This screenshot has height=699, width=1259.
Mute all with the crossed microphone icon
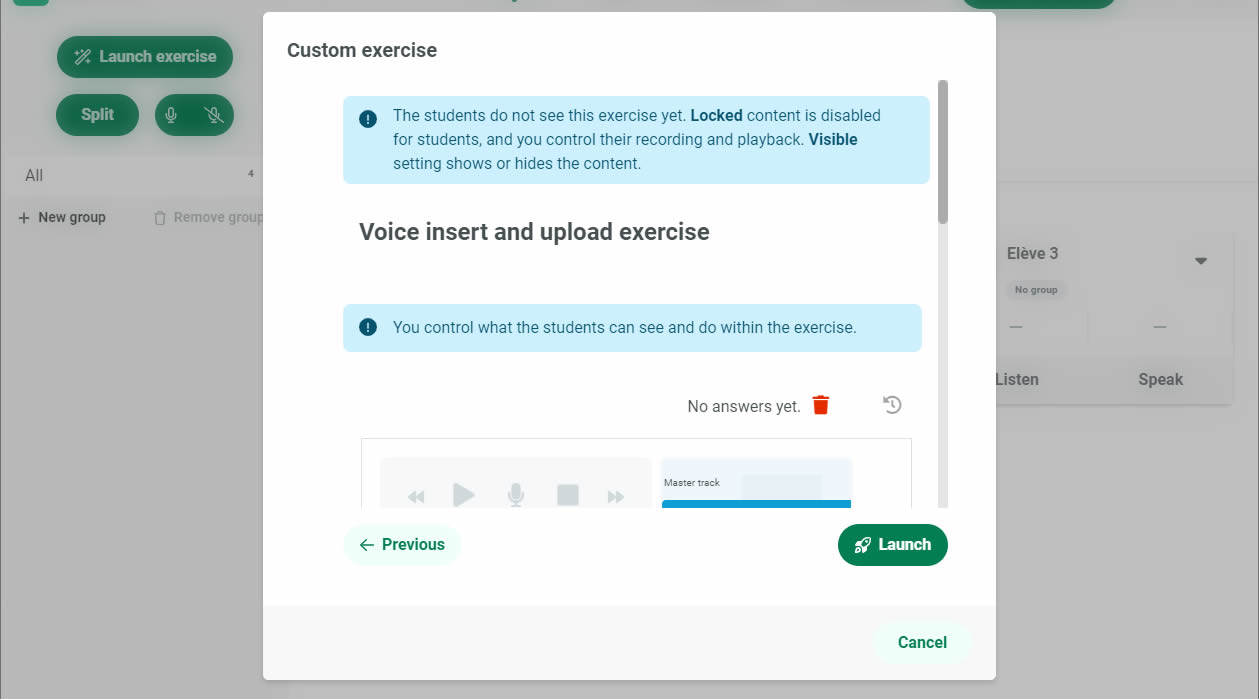click(x=214, y=115)
